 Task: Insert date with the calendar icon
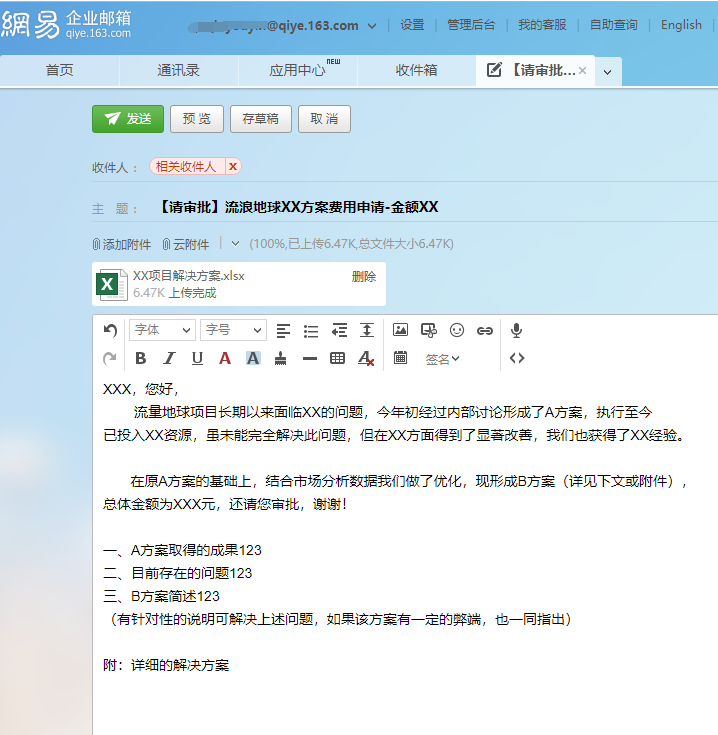400,358
